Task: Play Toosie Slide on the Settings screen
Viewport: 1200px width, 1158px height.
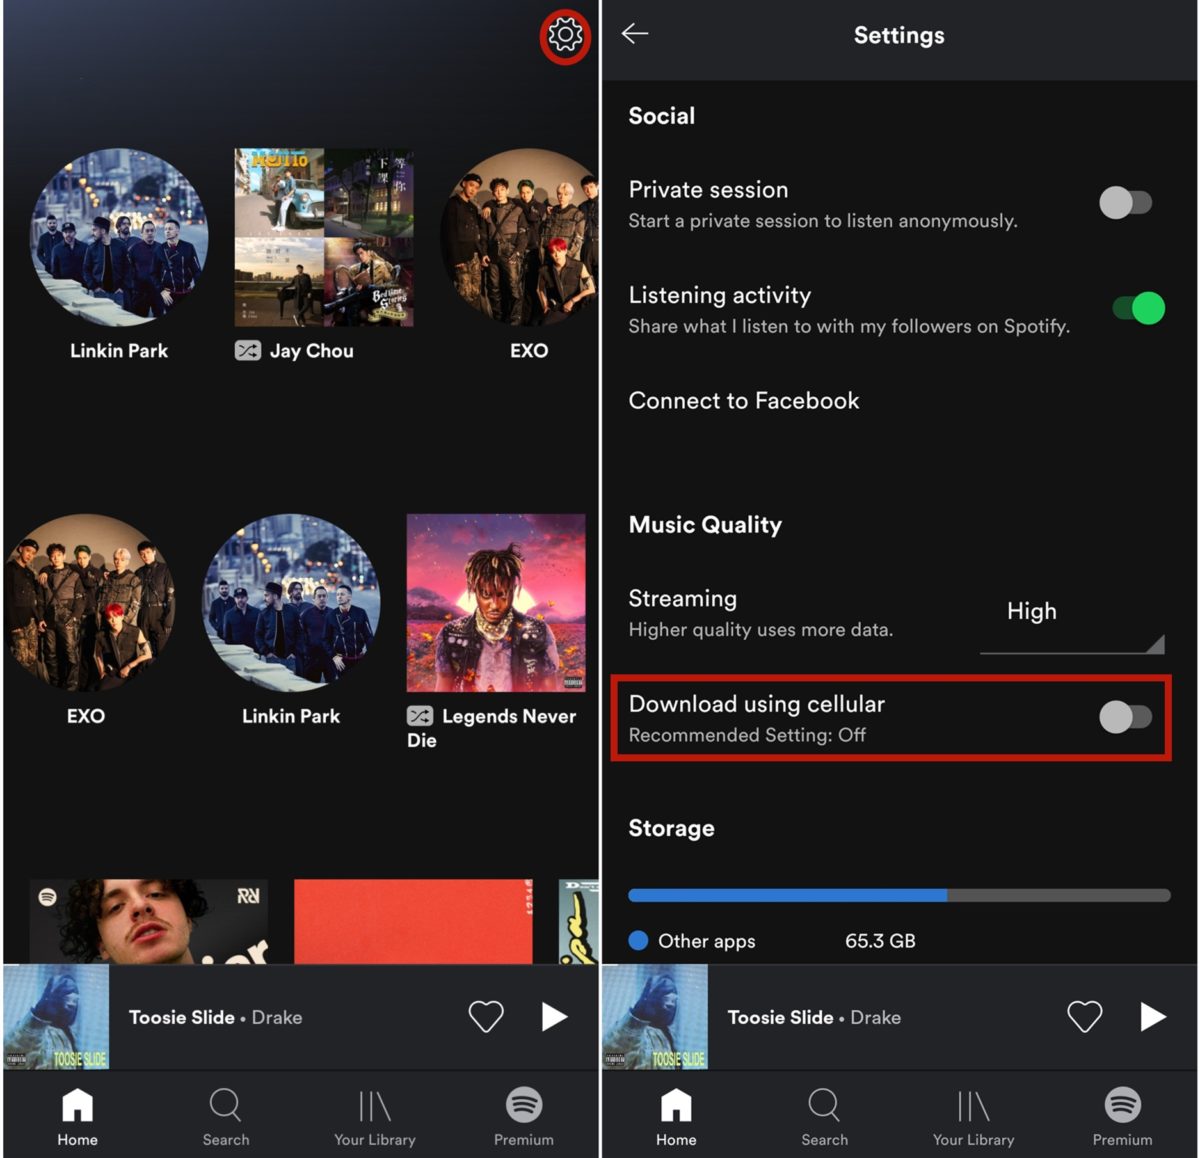Action: pos(1153,1017)
